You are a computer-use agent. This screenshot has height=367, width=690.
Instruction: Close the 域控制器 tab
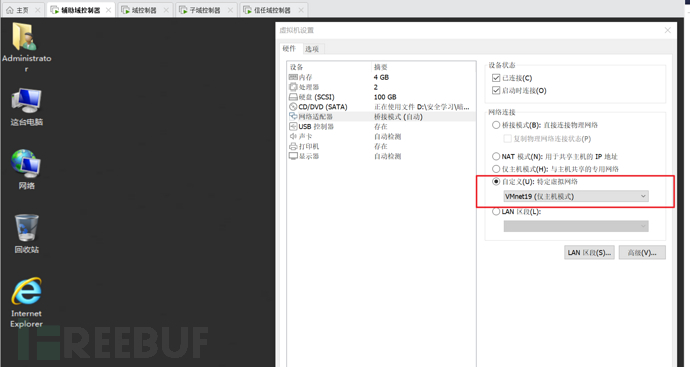pyautogui.click(x=166, y=10)
